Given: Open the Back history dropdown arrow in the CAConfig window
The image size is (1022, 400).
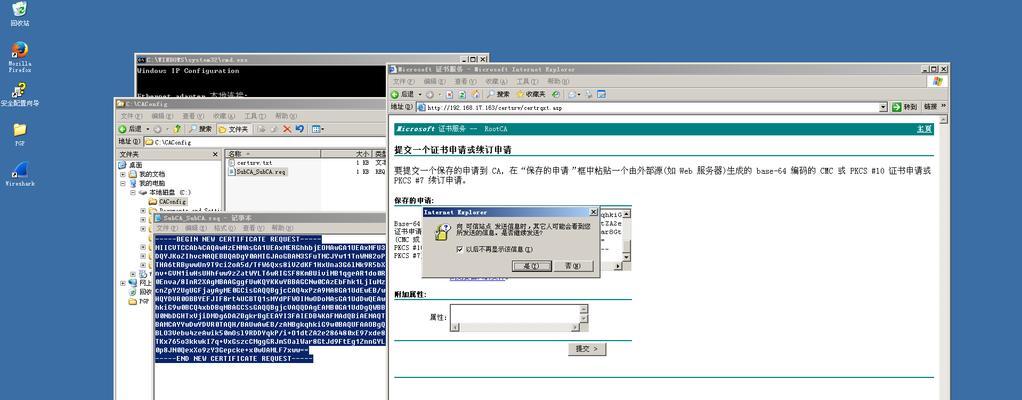Looking at the screenshot, I should coord(148,129).
